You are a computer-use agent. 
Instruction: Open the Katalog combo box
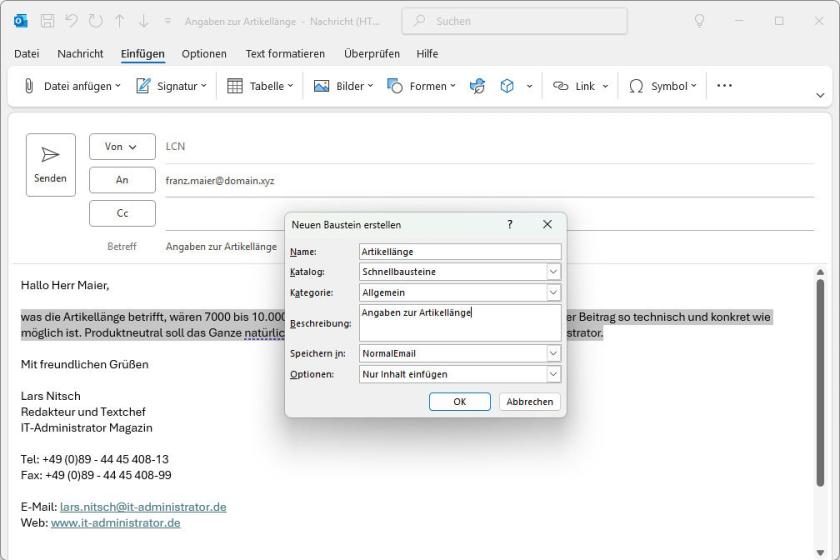point(460,272)
